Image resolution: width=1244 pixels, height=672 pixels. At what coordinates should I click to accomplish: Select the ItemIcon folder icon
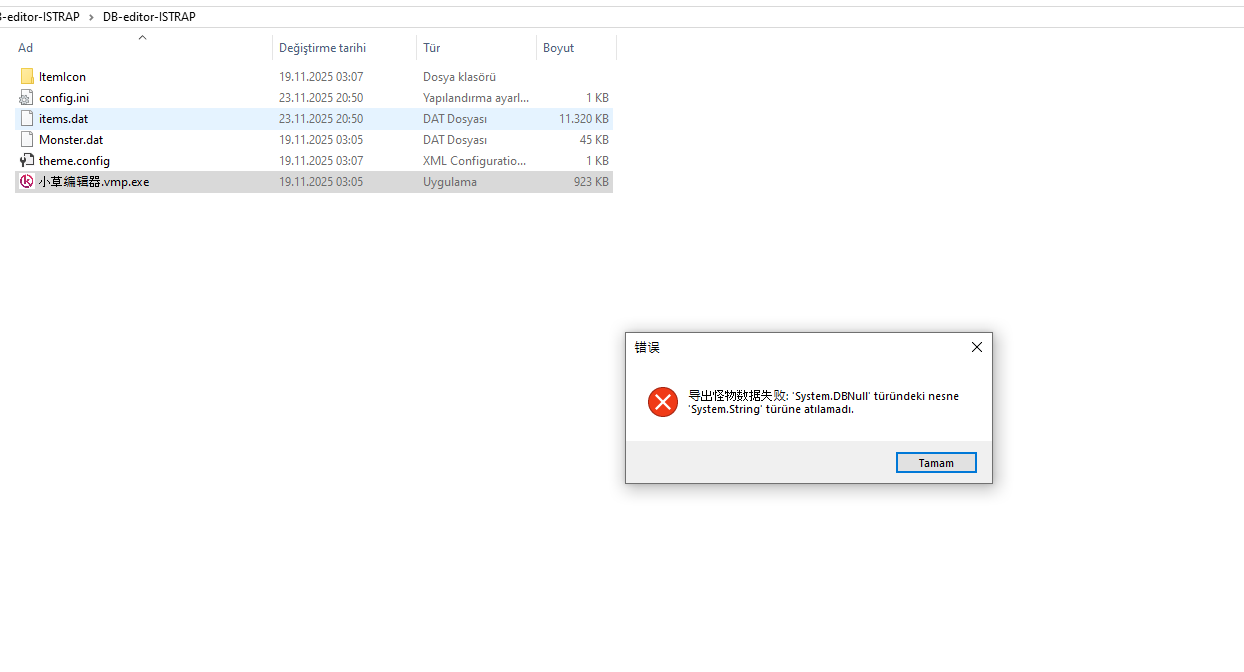coord(27,77)
